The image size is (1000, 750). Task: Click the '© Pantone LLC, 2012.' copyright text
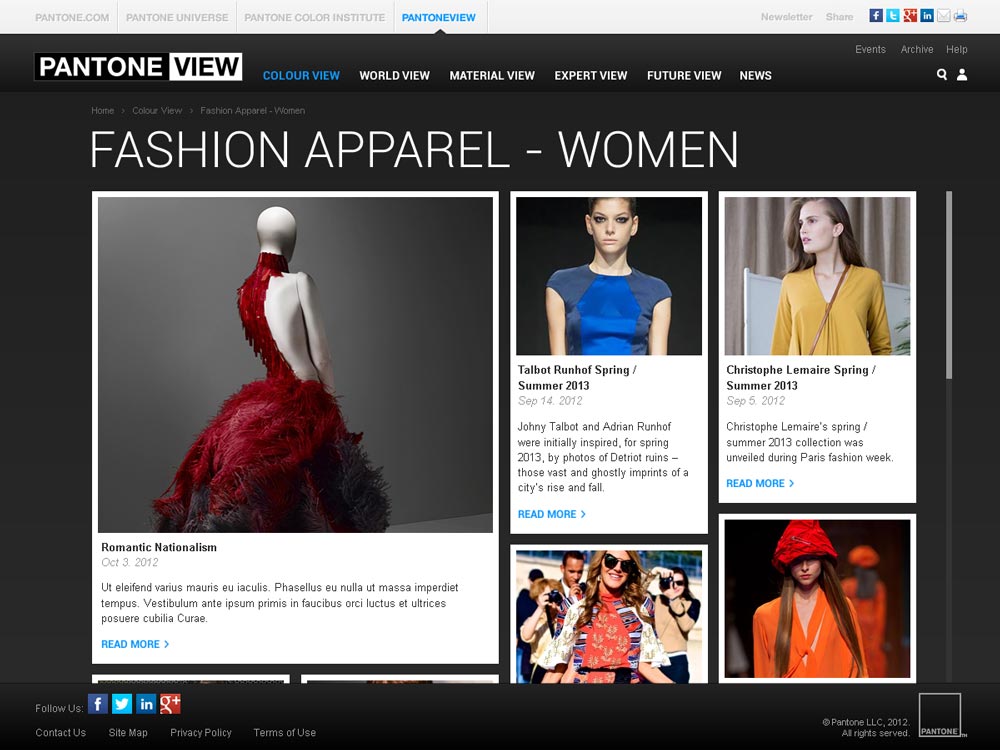click(x=865, y=723)
